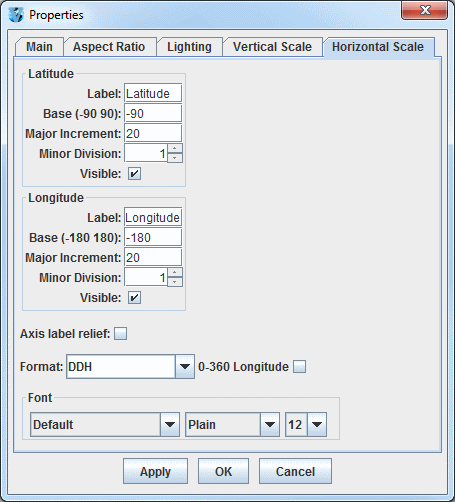Click the Latitude Label text field
The image size is (455, 502).
tap(153, 93)
